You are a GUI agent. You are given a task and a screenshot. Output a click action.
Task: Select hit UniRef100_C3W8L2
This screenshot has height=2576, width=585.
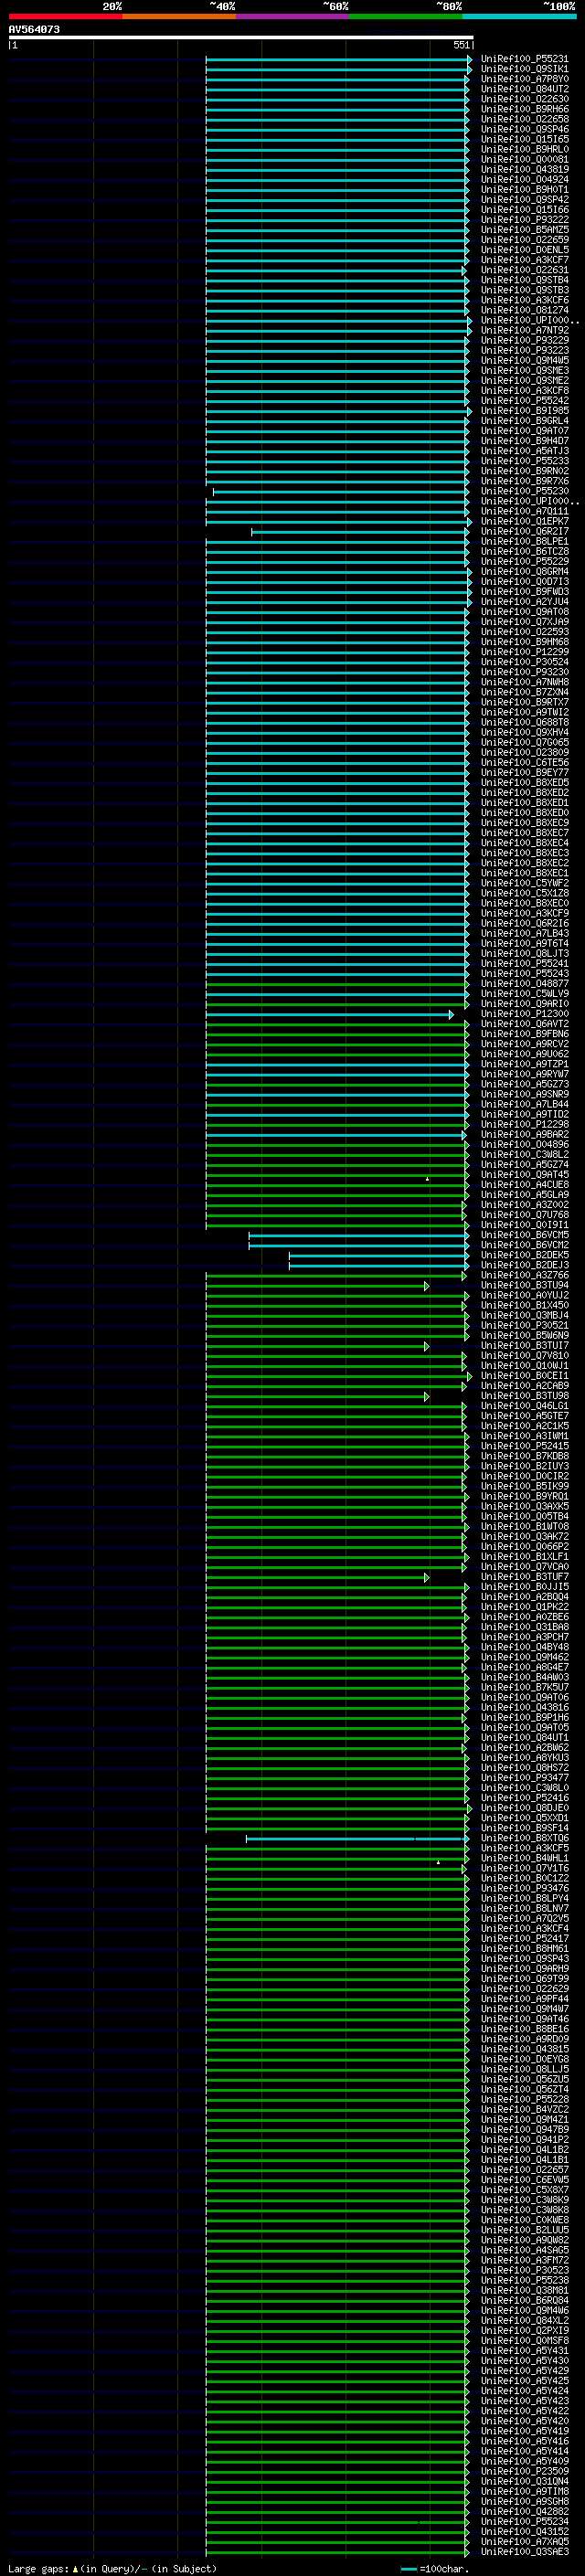[x=525, y=1155]
